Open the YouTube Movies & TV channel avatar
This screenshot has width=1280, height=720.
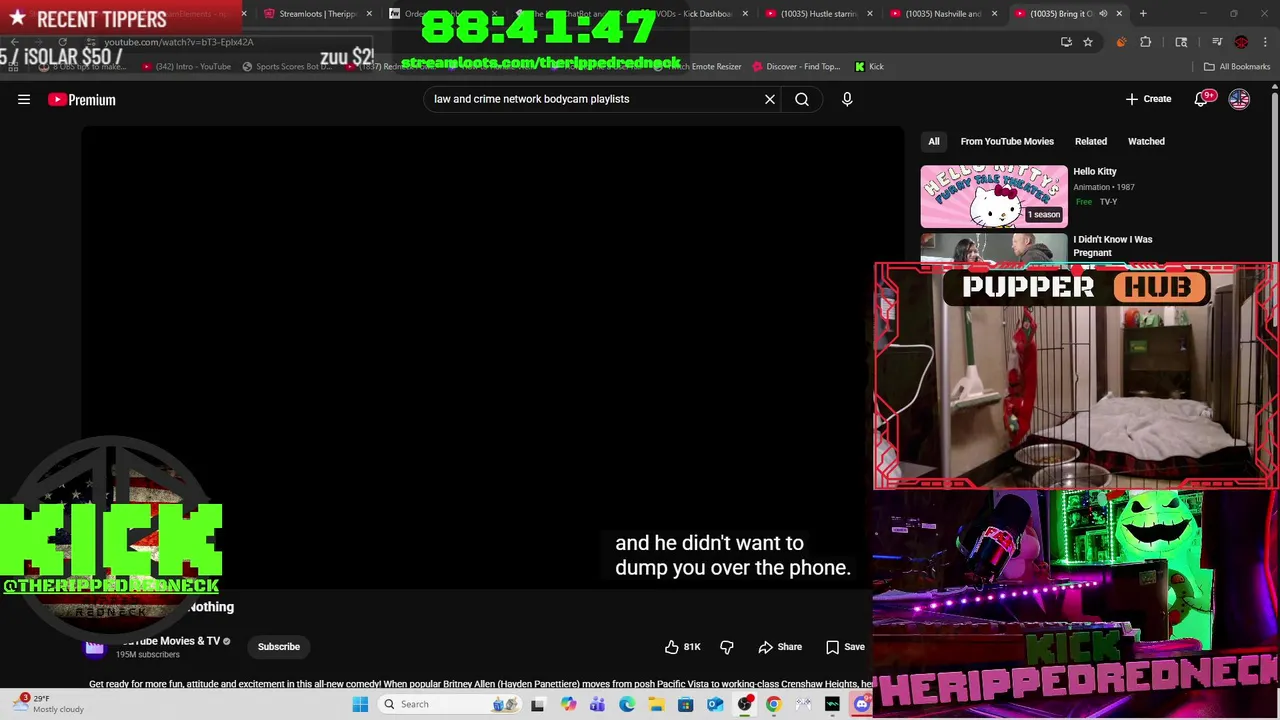[95, 647]
